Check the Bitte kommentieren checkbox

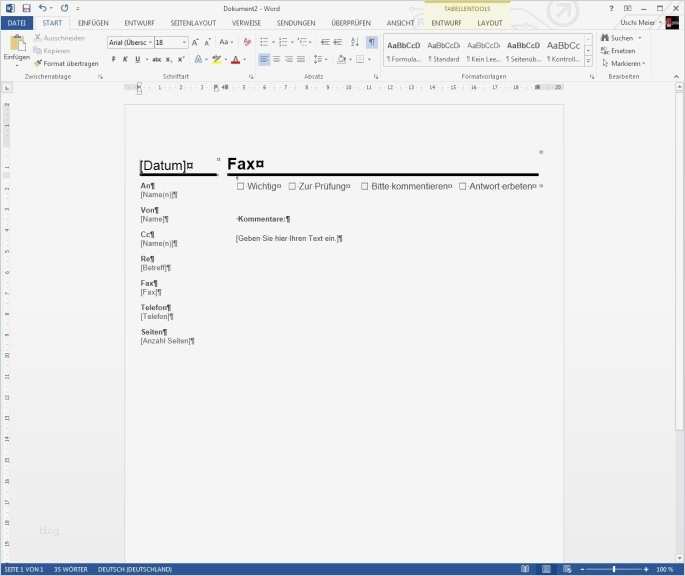click(x=364, y=187)
